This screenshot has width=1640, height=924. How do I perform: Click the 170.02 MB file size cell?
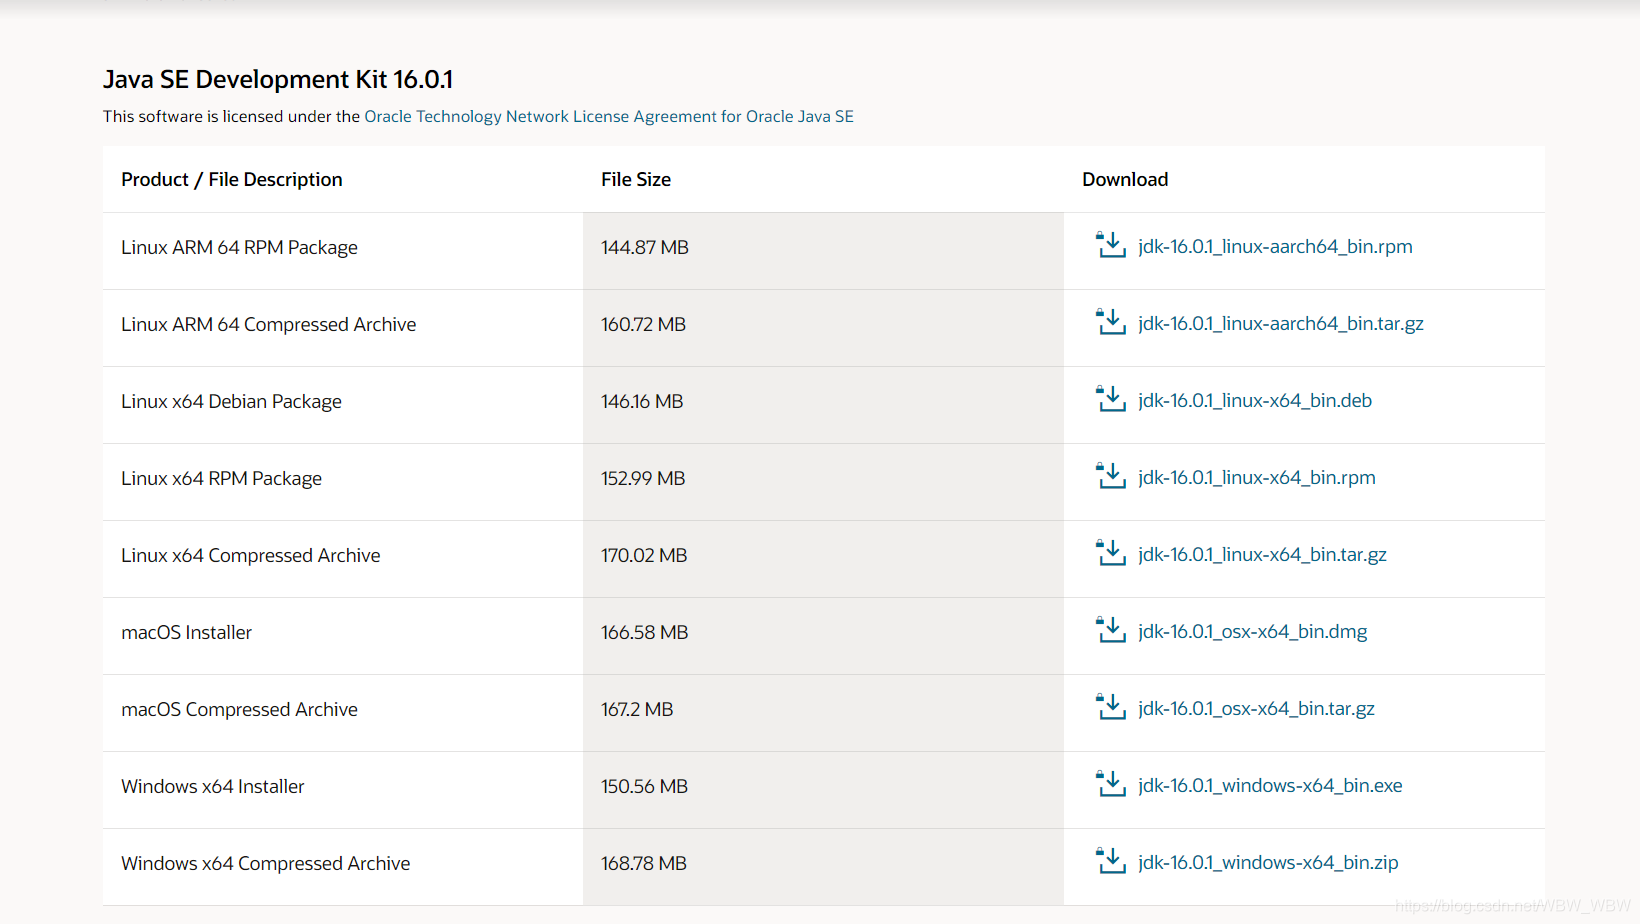click(823, 559)
